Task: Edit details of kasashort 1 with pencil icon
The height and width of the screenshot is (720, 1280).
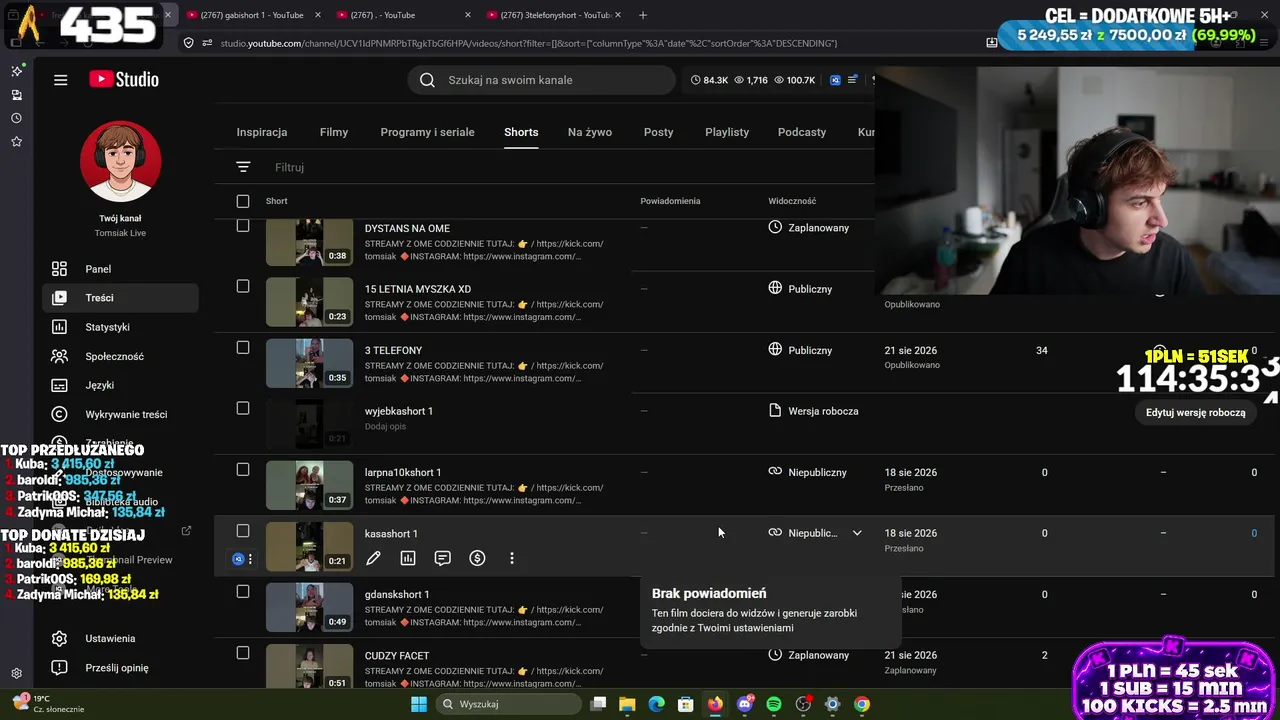Action: 373,558
